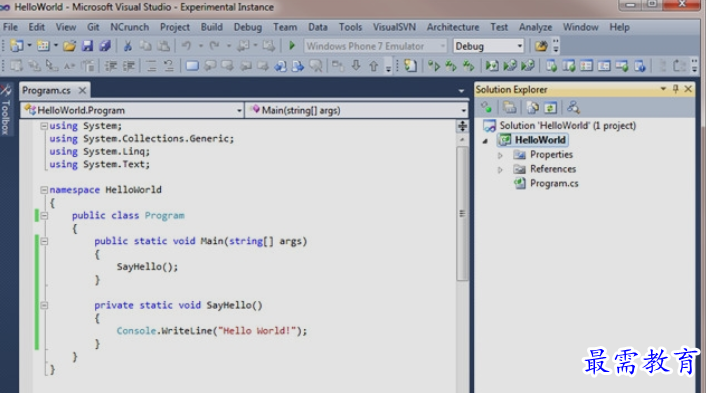The width and height of the screenshot is (706, 393).
Task: Open the NCrunch menu
Action: [x=130, y=27]
